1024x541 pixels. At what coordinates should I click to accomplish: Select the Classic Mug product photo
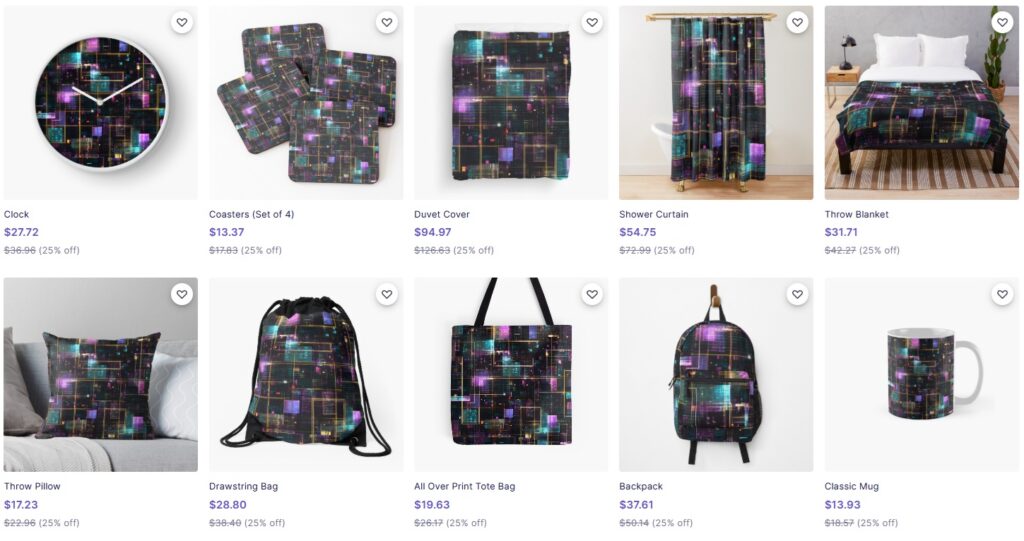point(921,375)
